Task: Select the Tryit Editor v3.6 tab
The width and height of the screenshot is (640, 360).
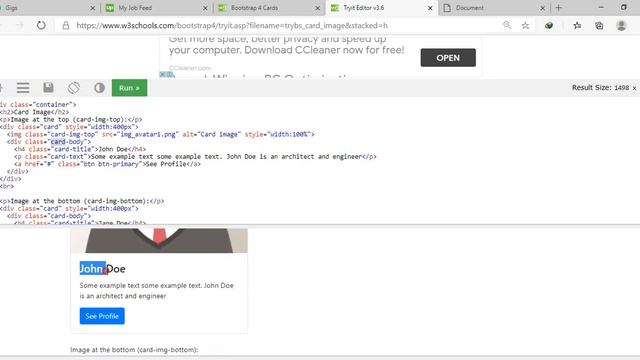Action: click(382, 8)
